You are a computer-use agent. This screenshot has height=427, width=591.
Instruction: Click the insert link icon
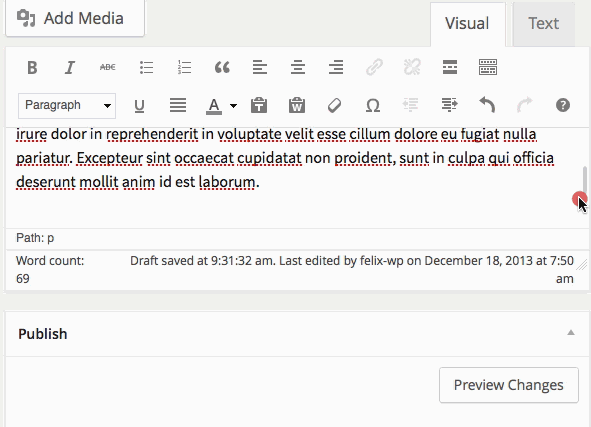click(x=374, y=68)
